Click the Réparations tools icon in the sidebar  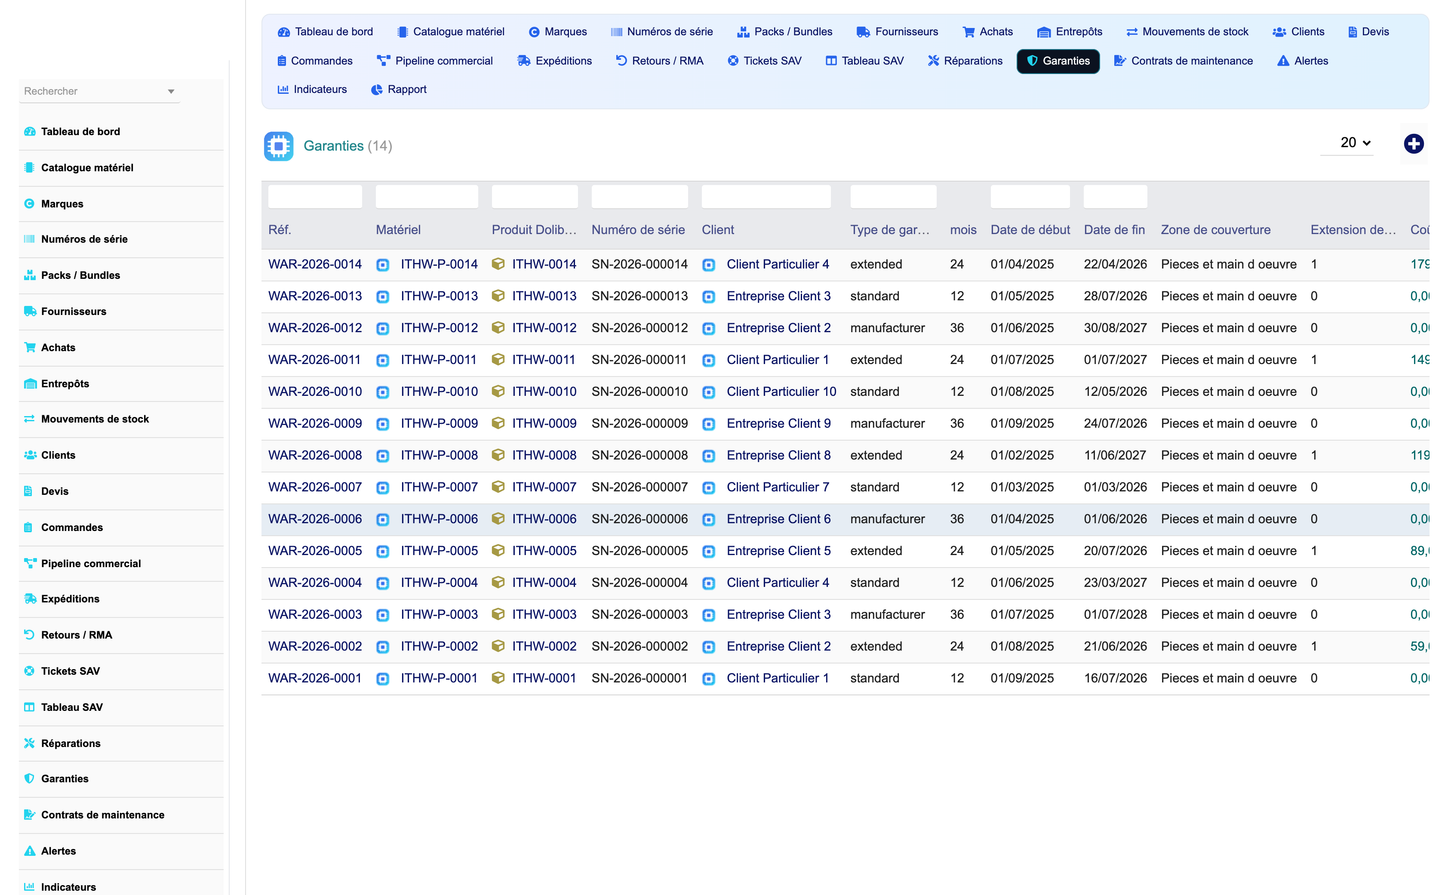click(30, 743)
